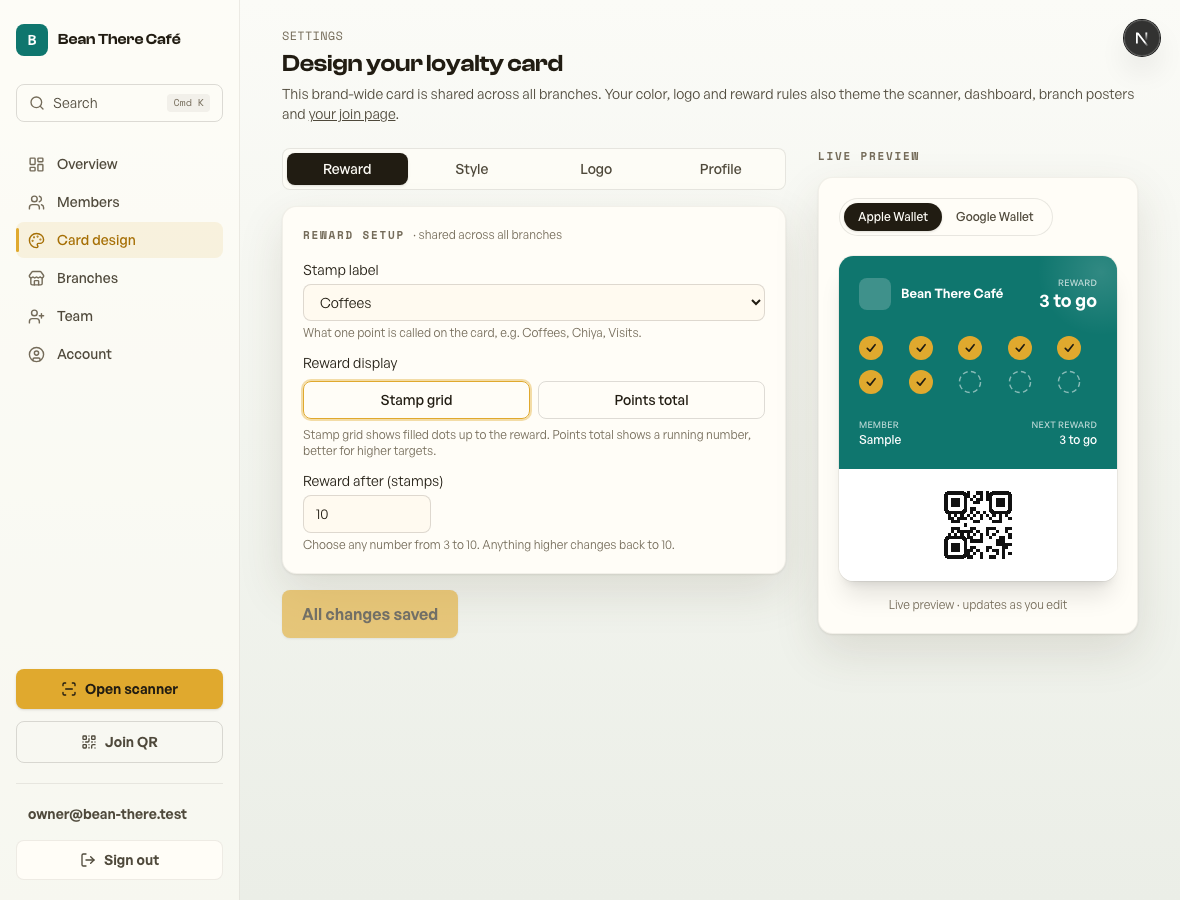The height and width of the screenshot is (900, 1180).
Task: Show the Apple Wallet preview
Action: [x=893, y=217]
